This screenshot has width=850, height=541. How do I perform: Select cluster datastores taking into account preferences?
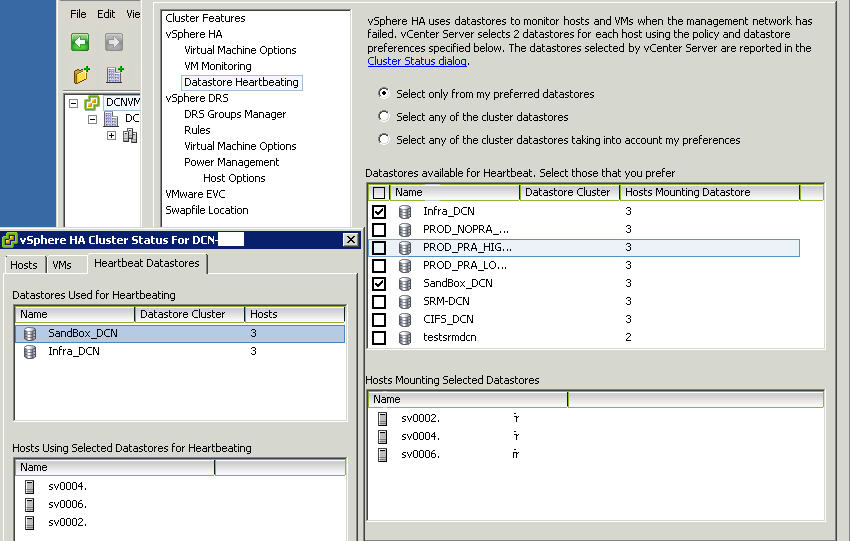click(x=384, y=139)
